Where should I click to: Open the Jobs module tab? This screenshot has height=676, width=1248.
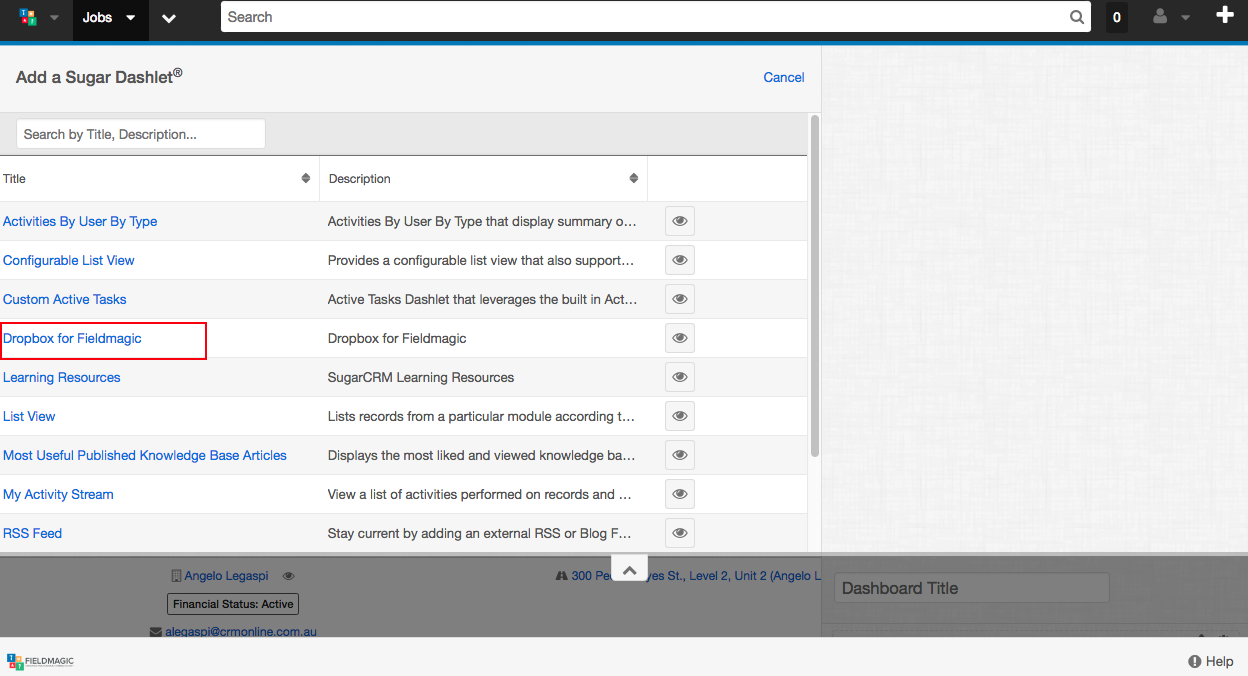click(x=97, y=17)
